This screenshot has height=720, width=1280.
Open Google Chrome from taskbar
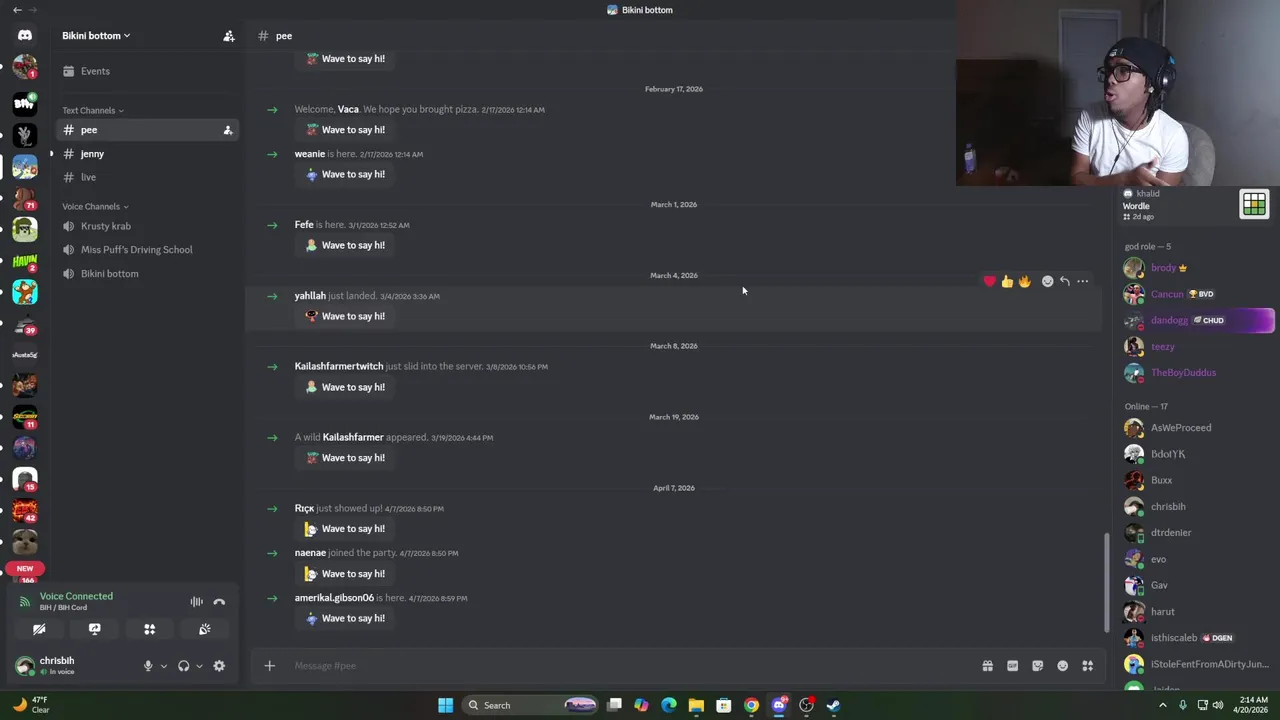click(751, 705)
